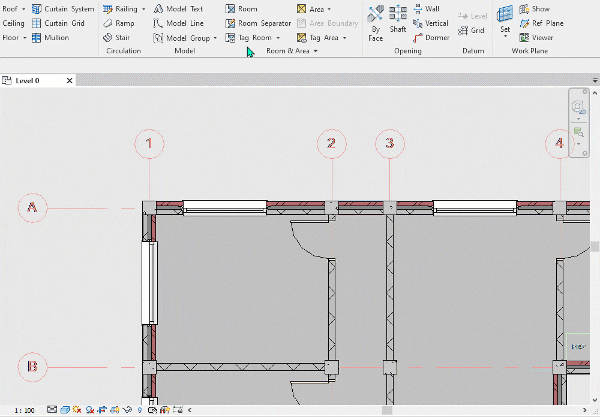Select the Dormer opening tool
600x417 pixels.
431,37
